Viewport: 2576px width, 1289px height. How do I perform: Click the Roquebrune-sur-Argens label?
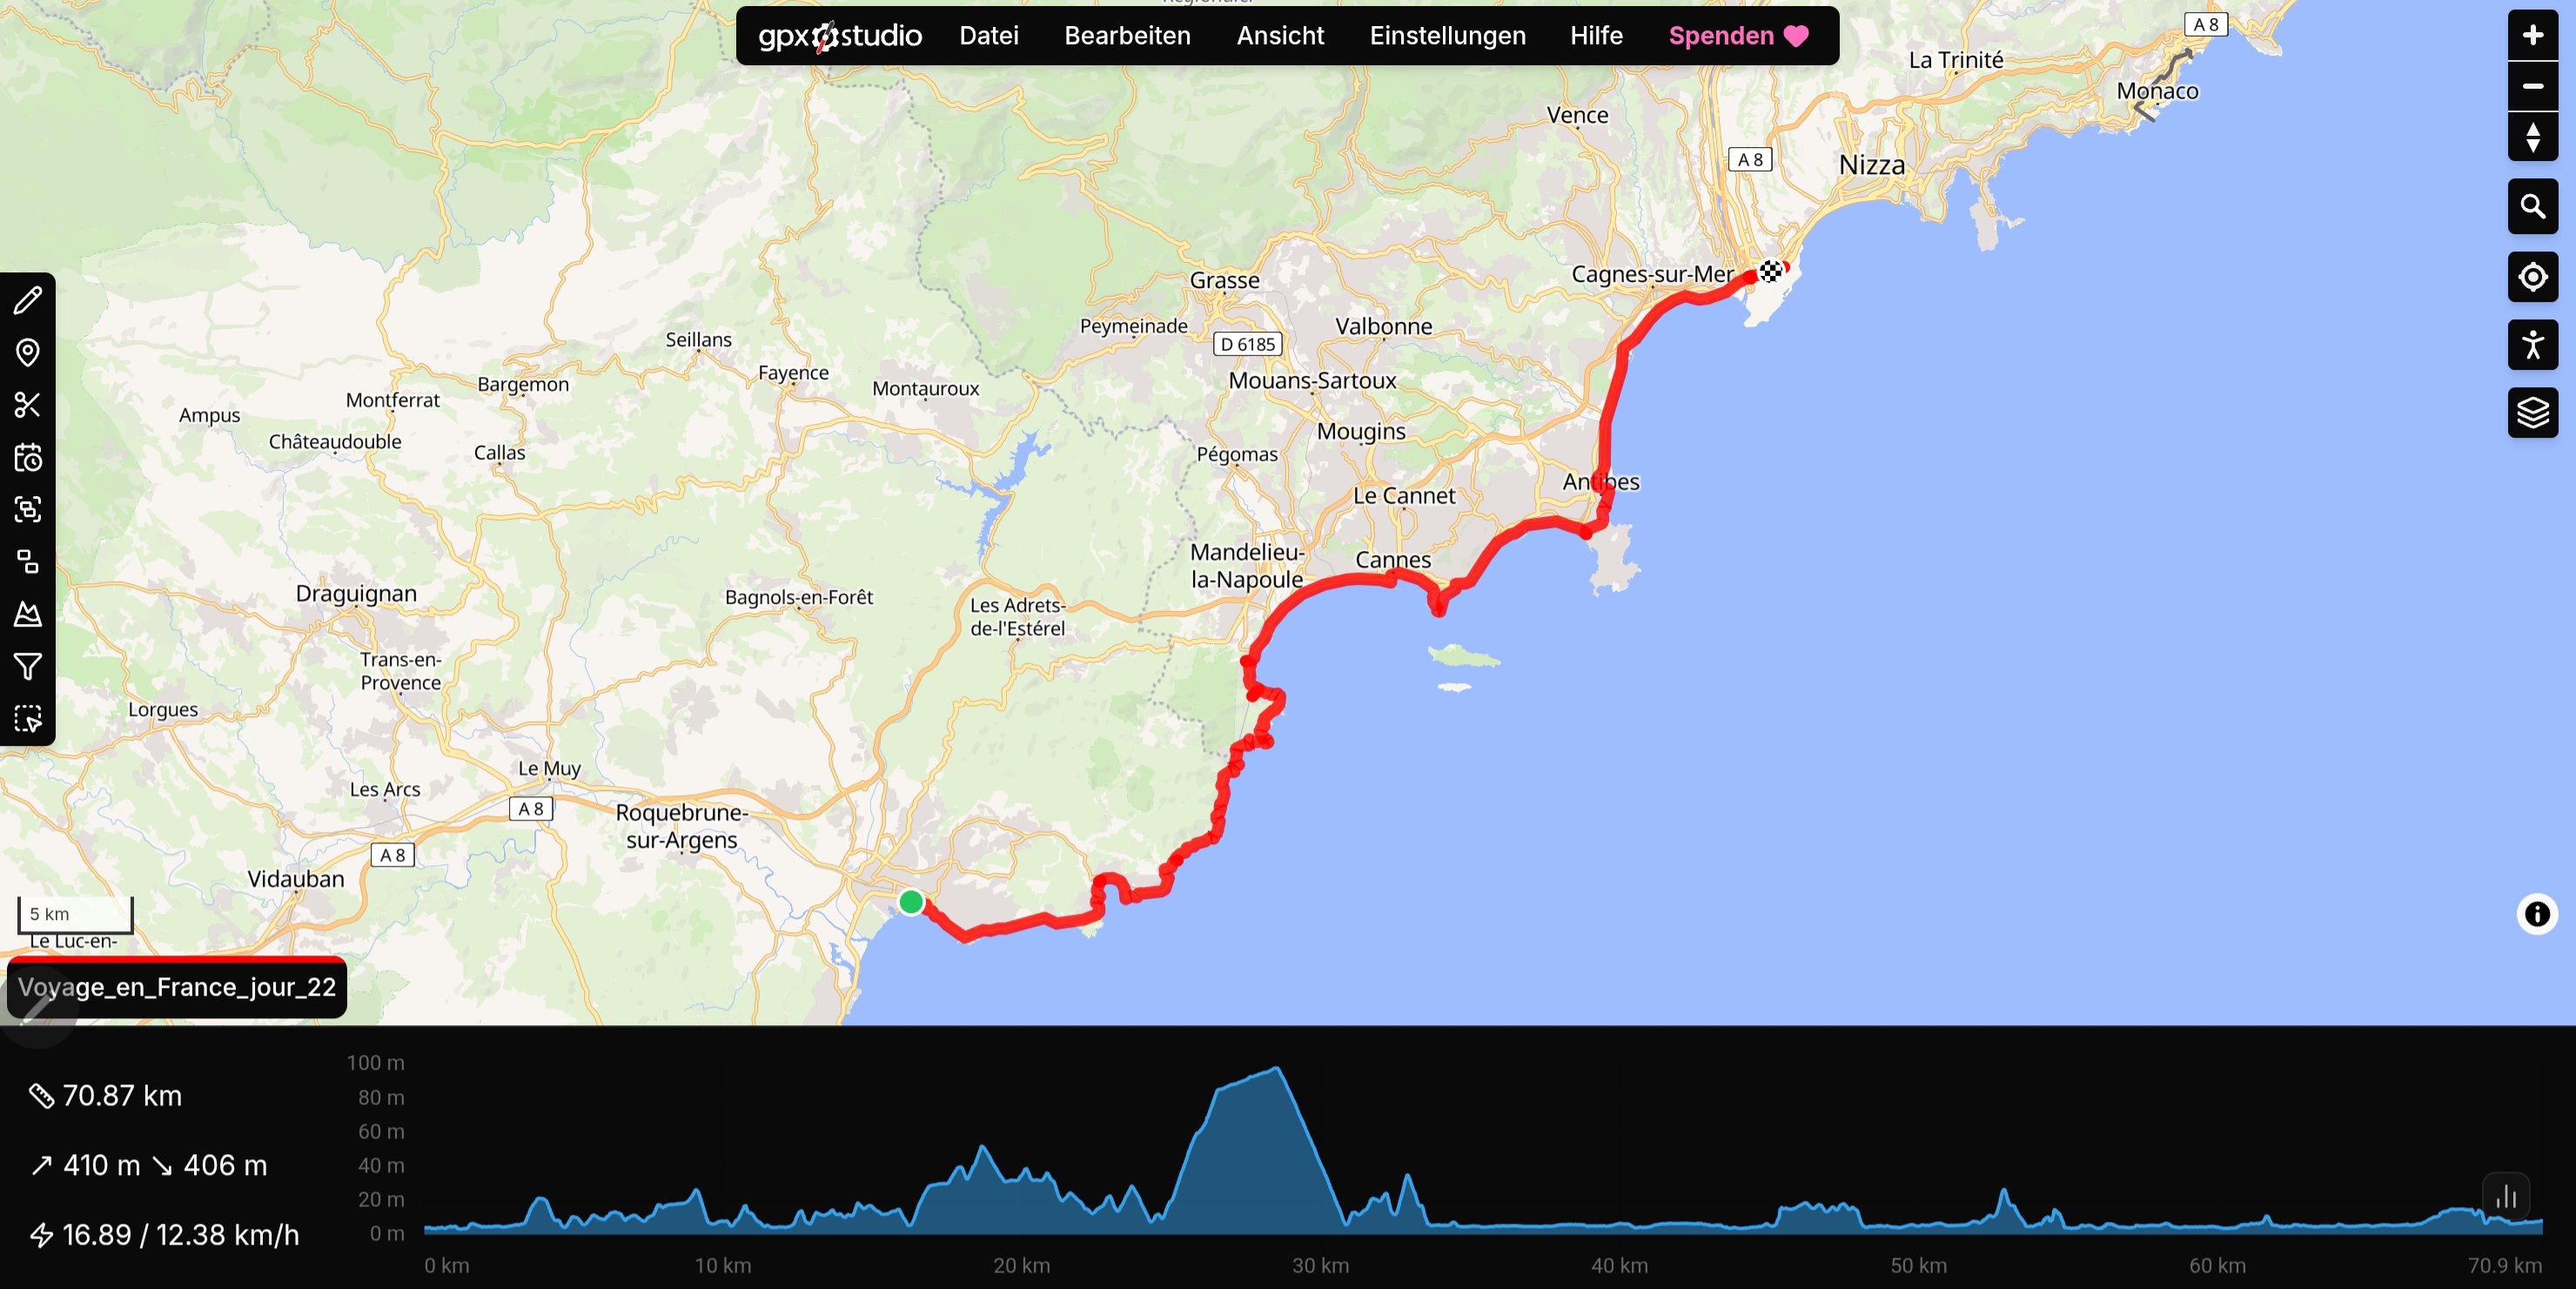[682, 826]
